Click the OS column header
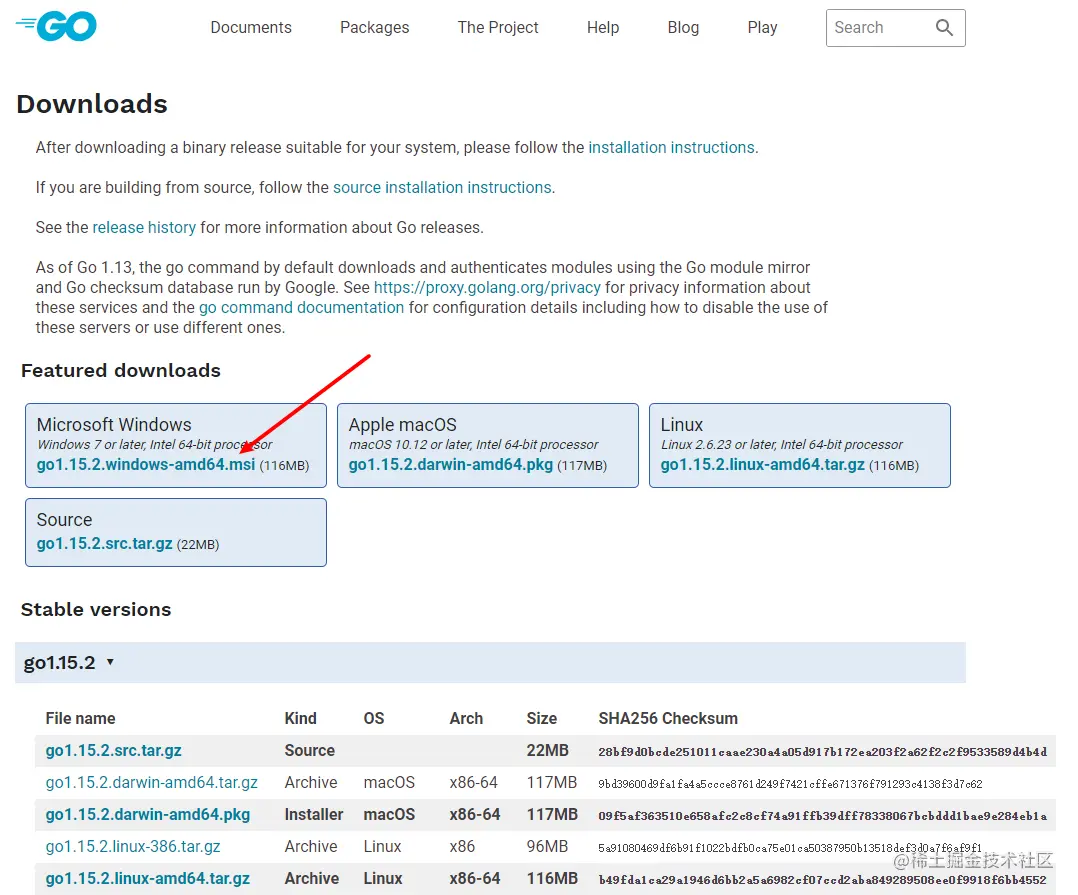This screenshot has width=1078, height=895. pyautogui.click(x=374, y=718)
